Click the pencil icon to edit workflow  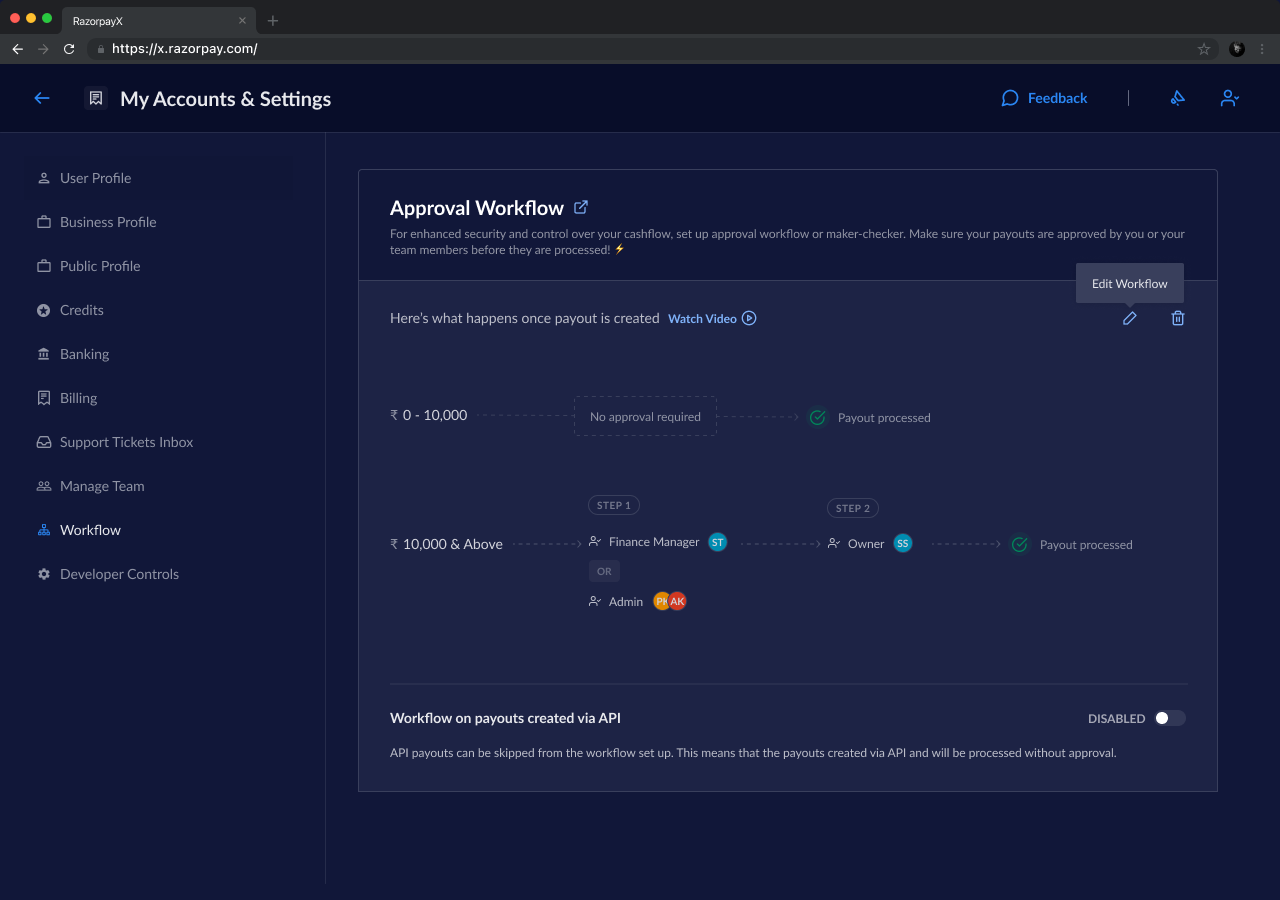click(x=1130, y=318)
